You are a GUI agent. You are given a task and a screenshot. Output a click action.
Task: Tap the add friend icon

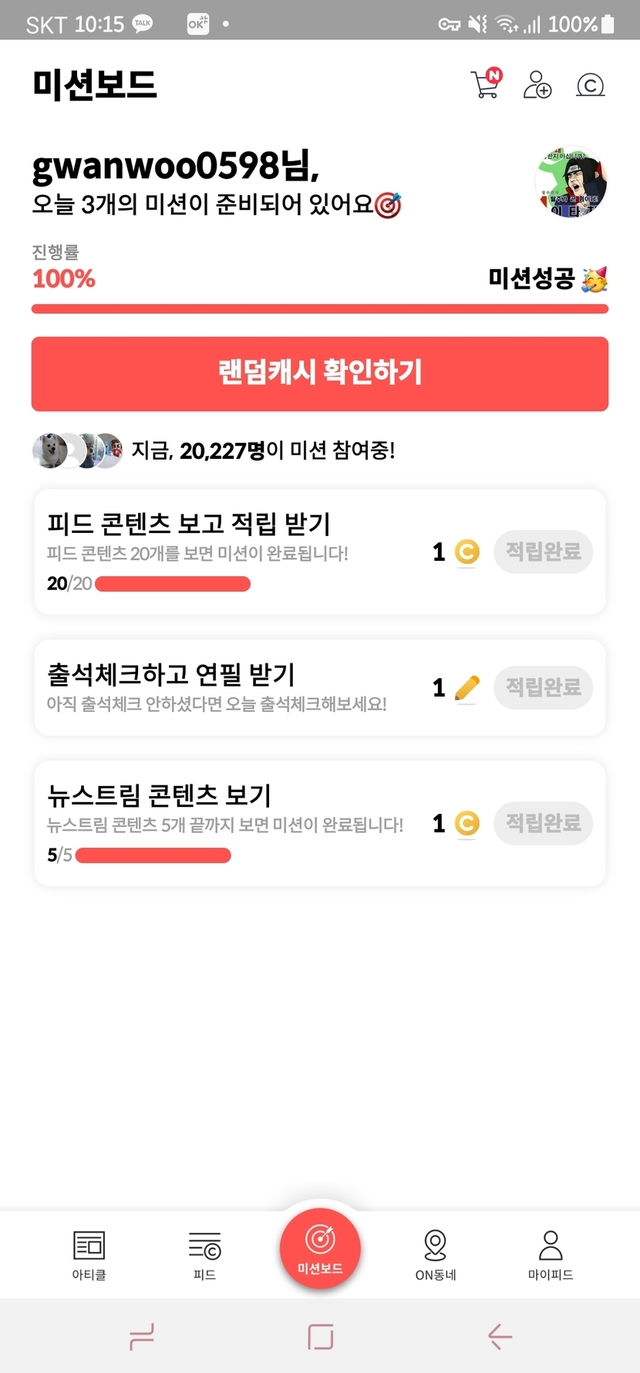click(537, 85)
